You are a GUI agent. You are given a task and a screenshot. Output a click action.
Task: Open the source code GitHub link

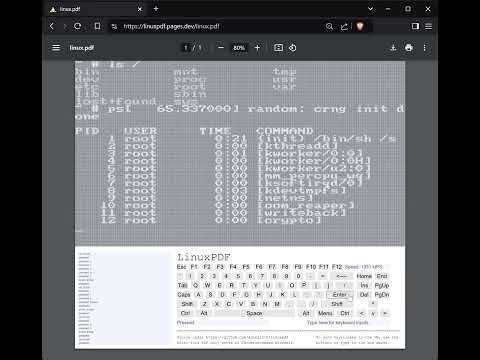(x=247, y=338)
